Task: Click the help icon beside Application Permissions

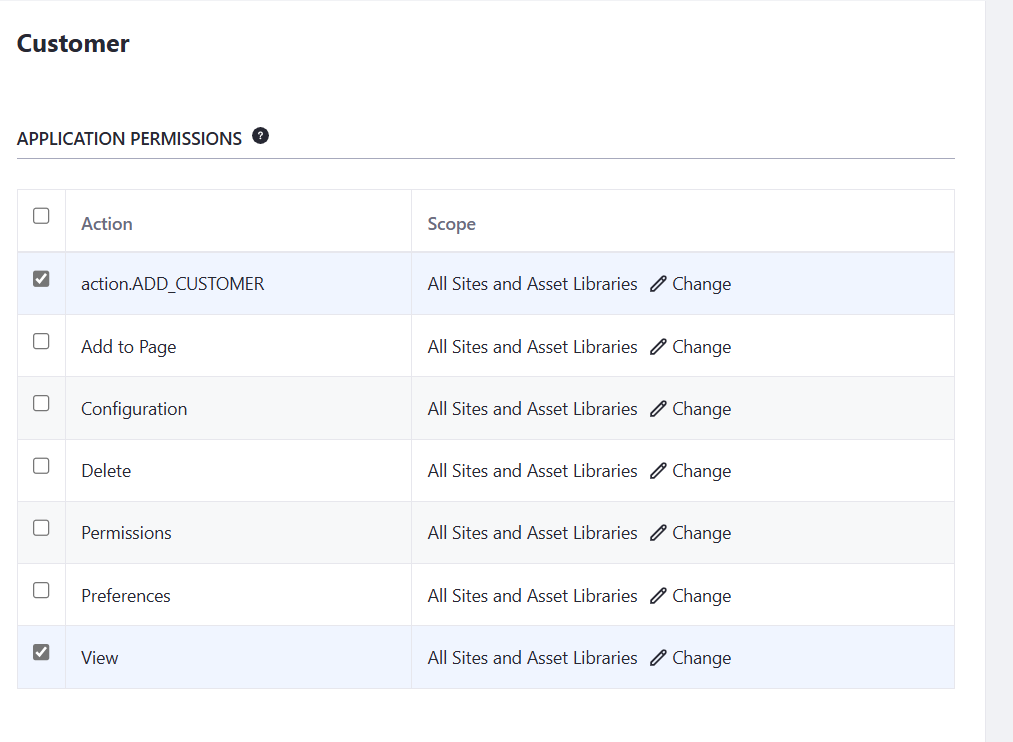Action: click(260, 136)
